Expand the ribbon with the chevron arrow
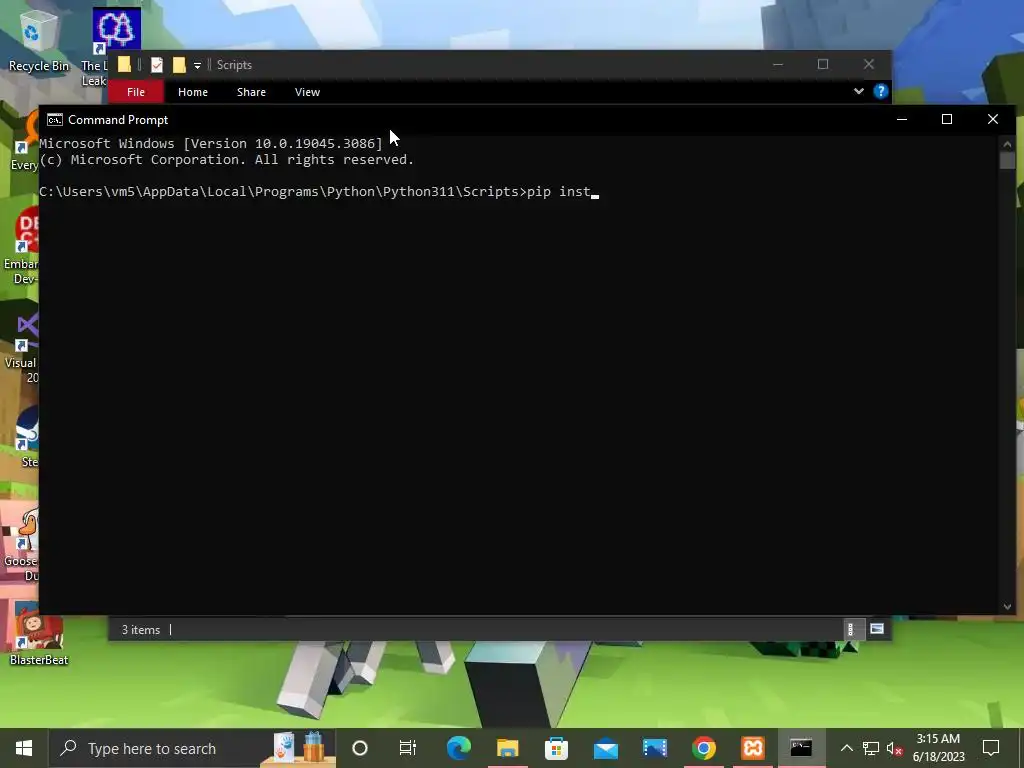Screen dimensions: 1024x768 [x=859, y=91]
